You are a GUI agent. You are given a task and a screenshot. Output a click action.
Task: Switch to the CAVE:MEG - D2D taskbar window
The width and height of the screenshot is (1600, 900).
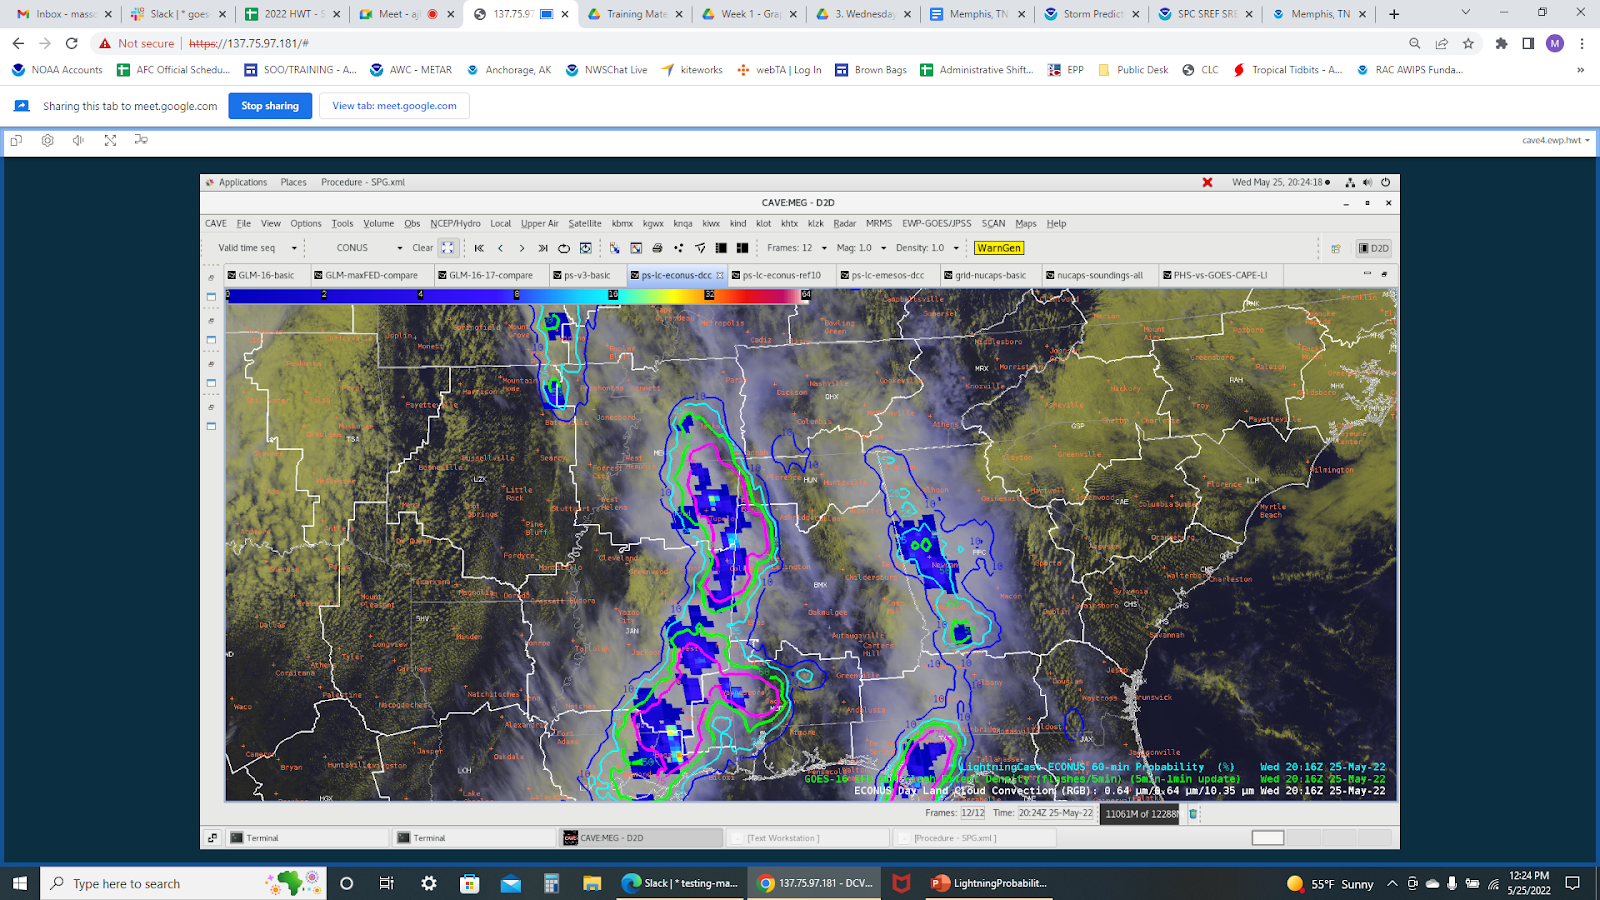click(640, 838)
